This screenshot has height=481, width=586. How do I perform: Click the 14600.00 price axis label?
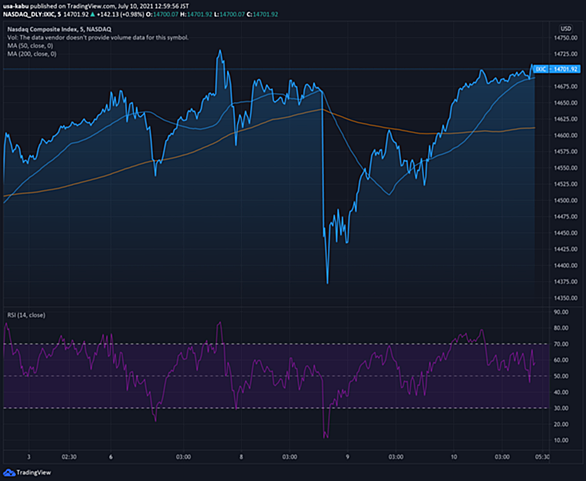tap(565, 135)
